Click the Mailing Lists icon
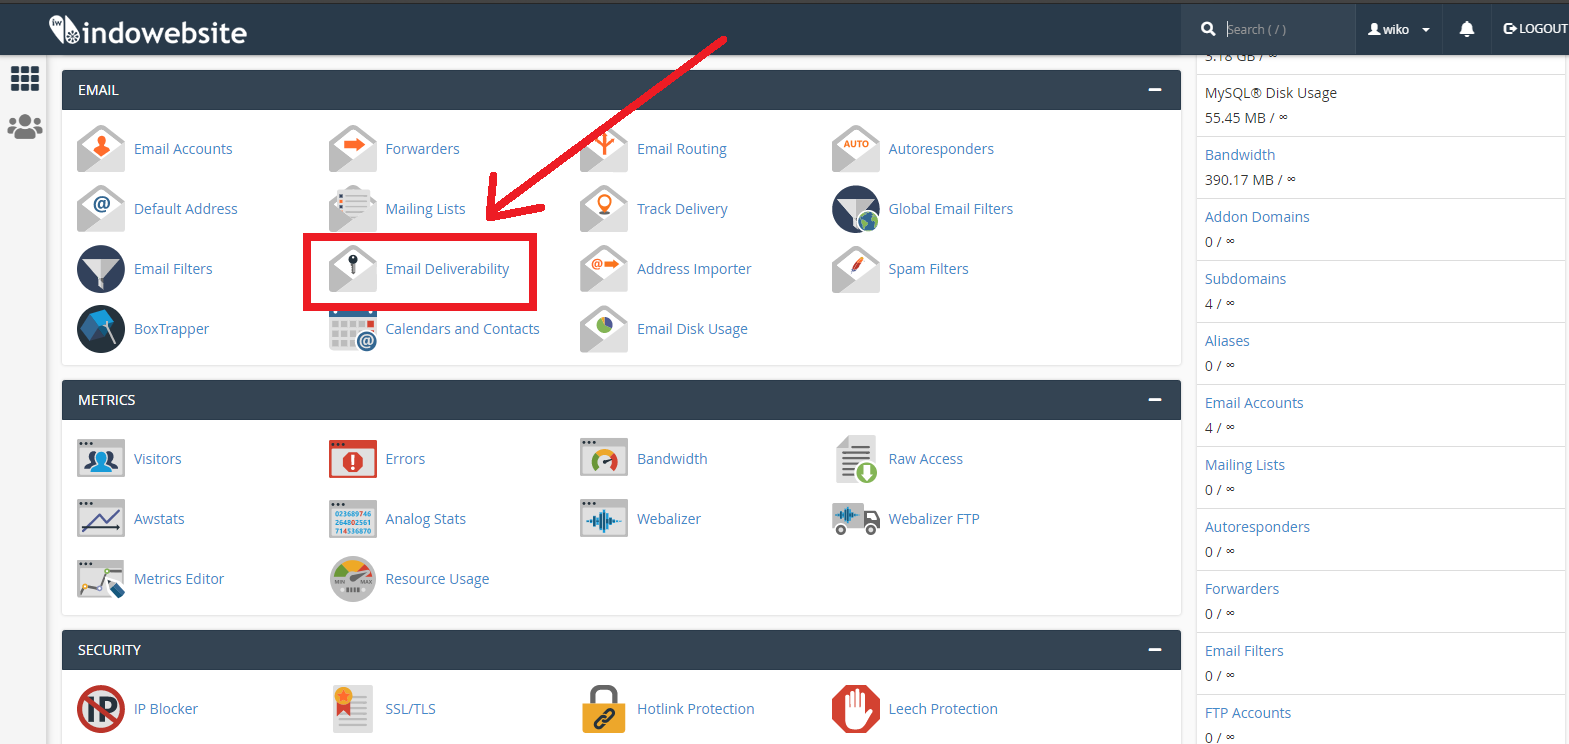 (x=353, y=209)
